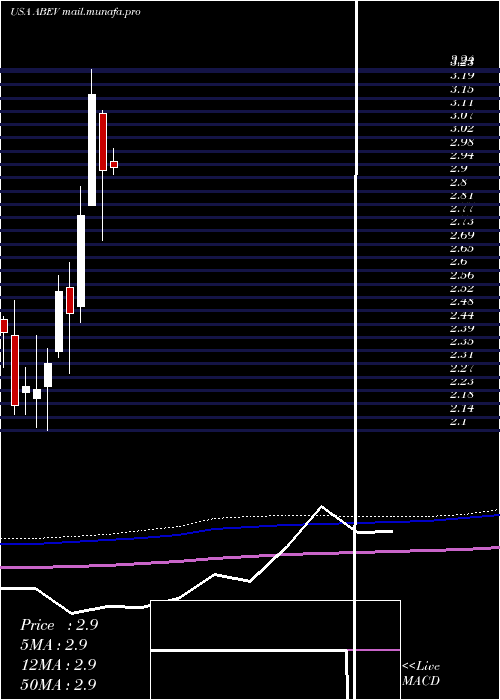Click the 2.69 price axis label
Image resolution: width=500 pixels, height=700 pixels.
point(462,235)
